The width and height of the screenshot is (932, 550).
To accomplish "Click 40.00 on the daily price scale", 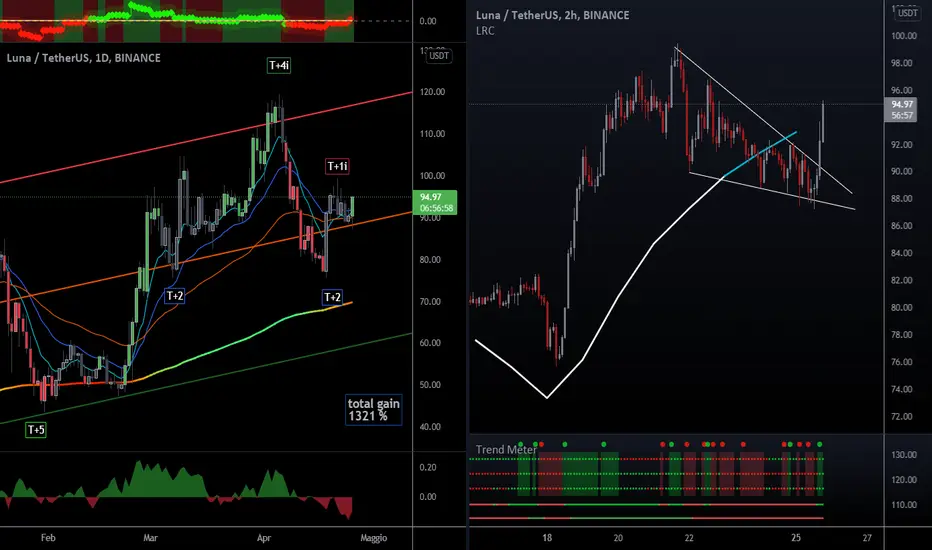I will (x=432, y=427).
